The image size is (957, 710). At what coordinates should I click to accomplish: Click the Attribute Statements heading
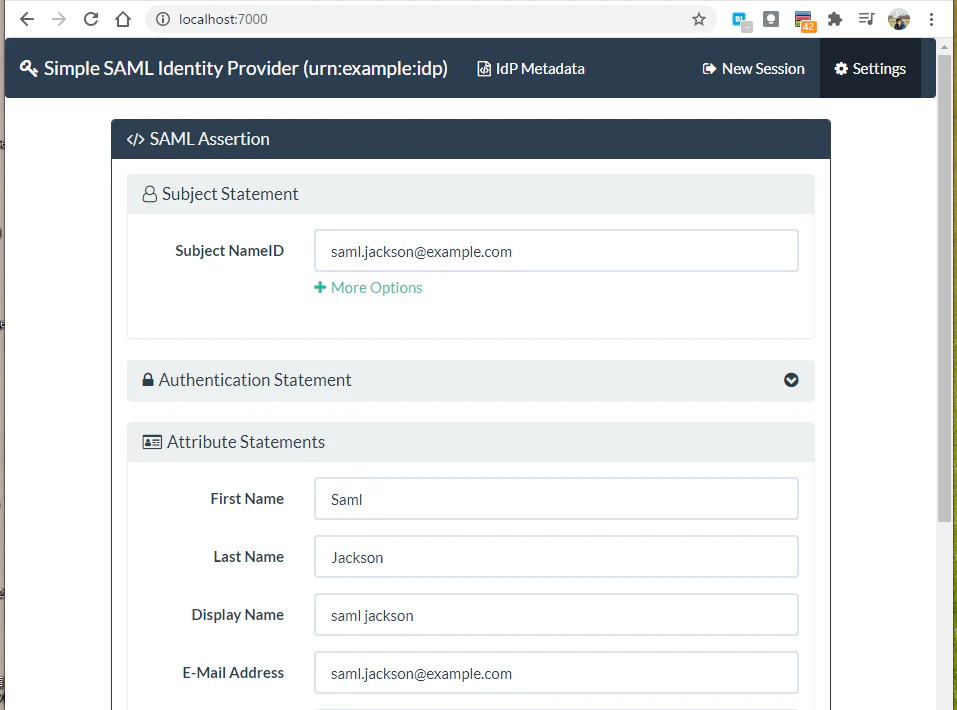pyautogui.click(x=246, y=442)
